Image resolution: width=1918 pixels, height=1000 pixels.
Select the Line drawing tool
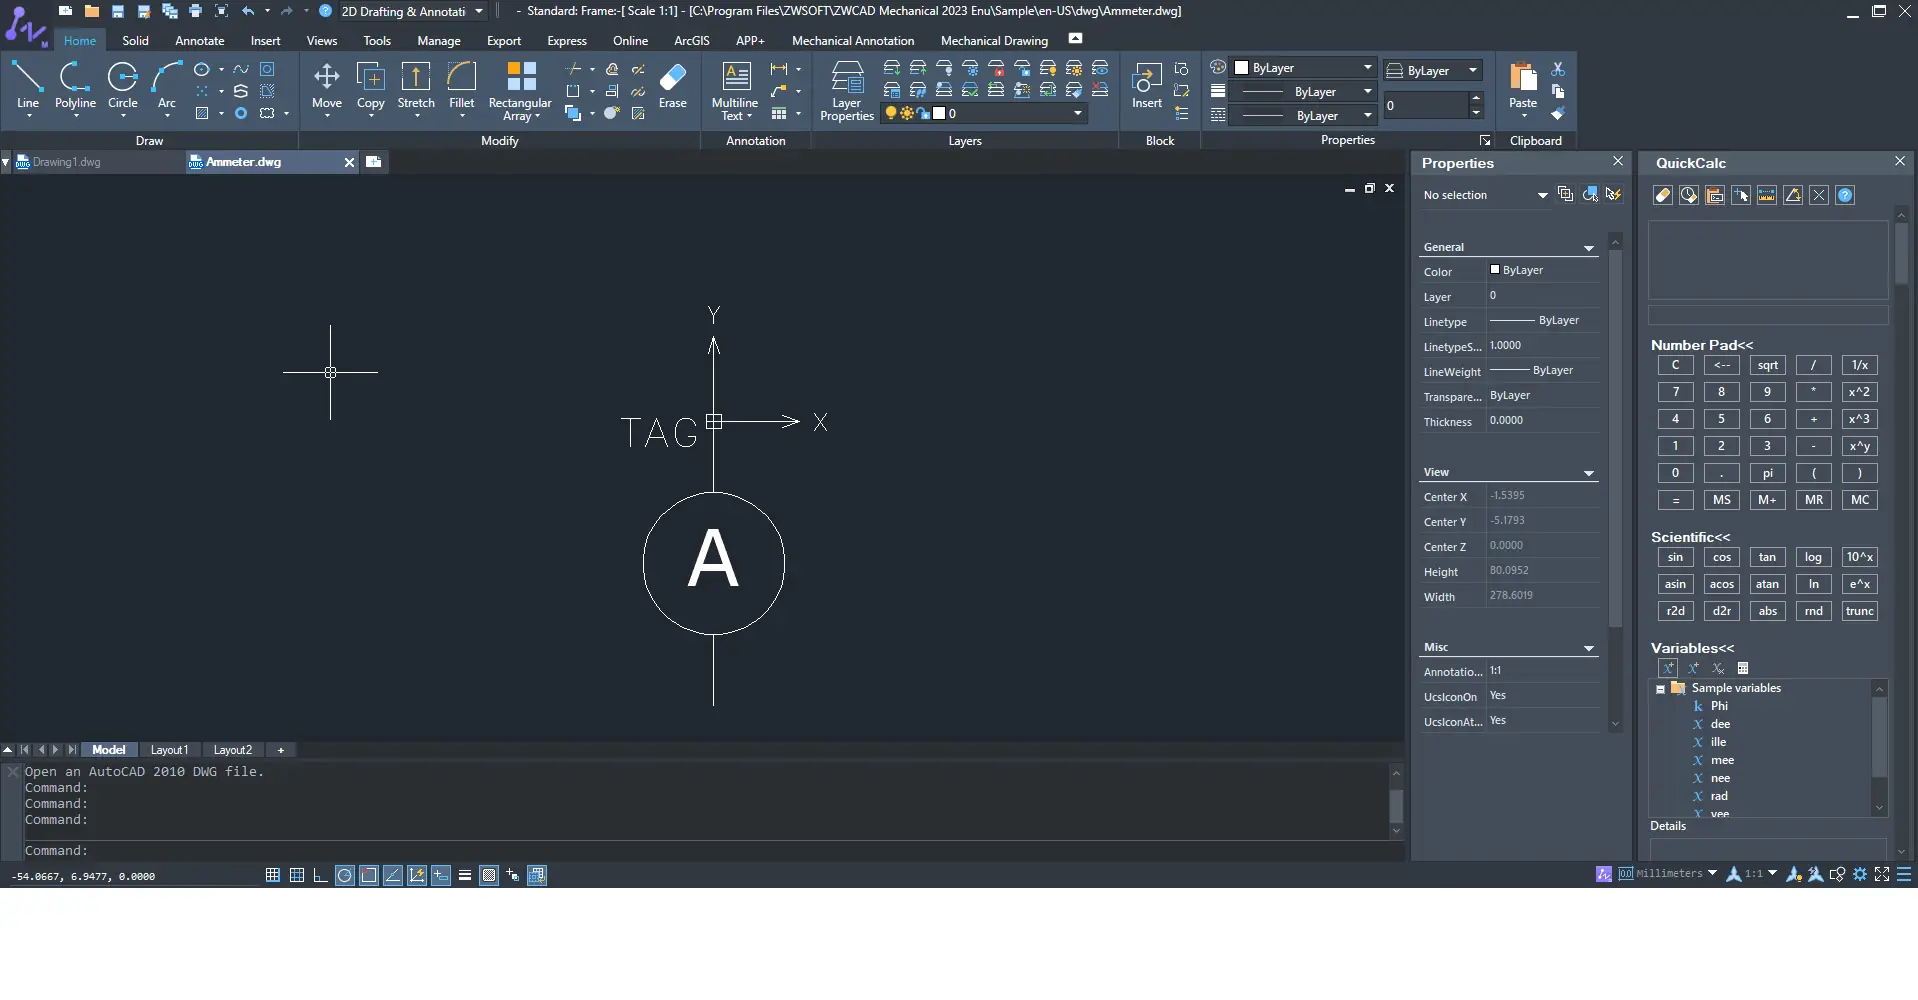[x=27, y=85]
